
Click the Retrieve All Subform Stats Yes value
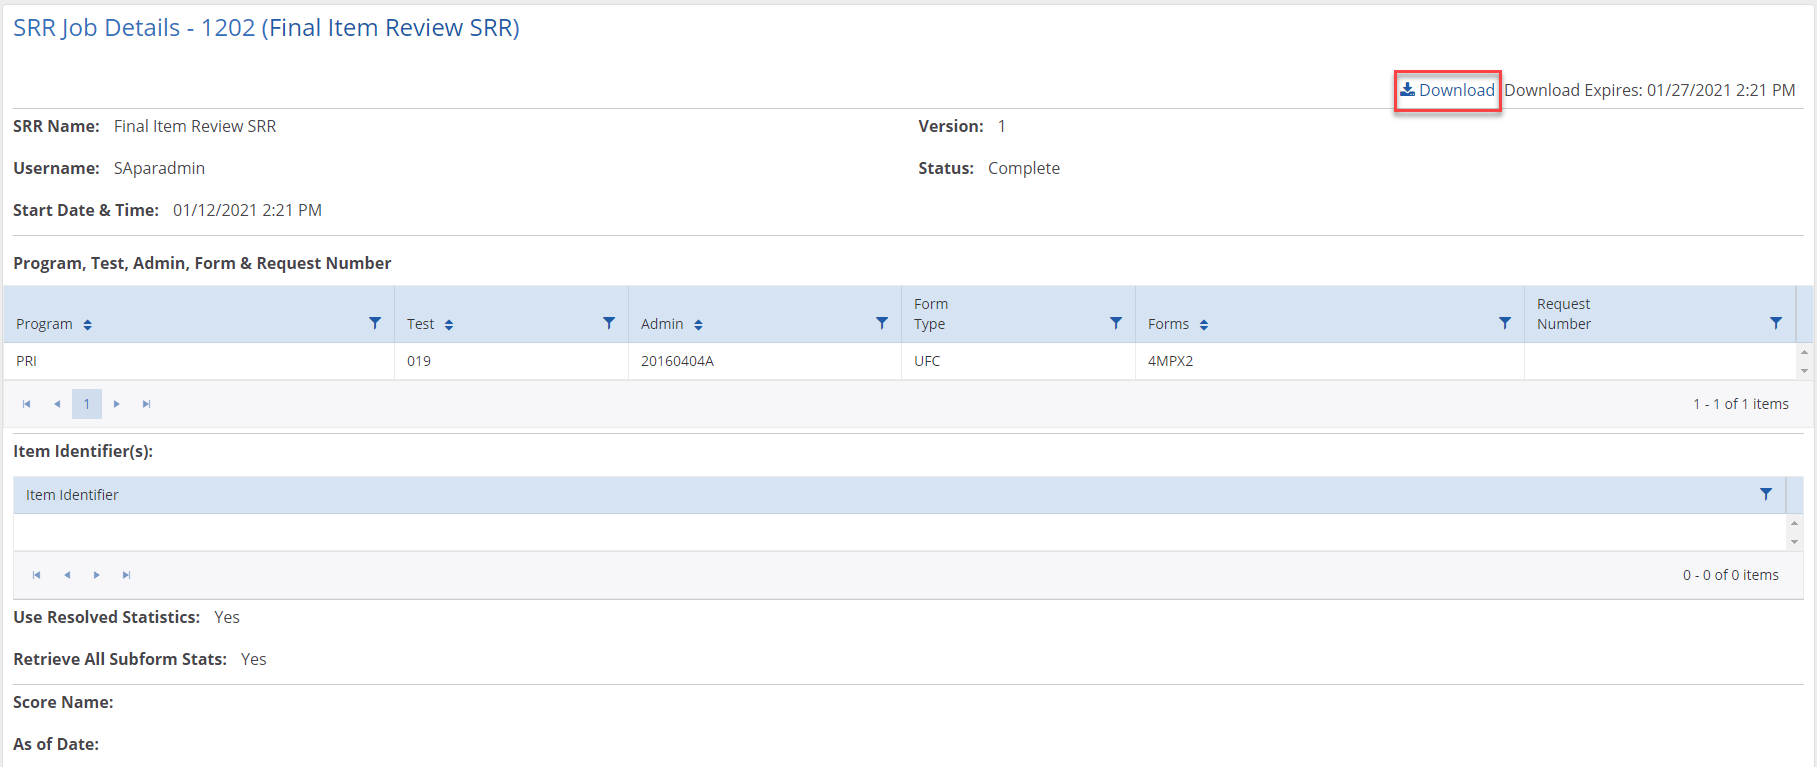(x=254, y=659)
